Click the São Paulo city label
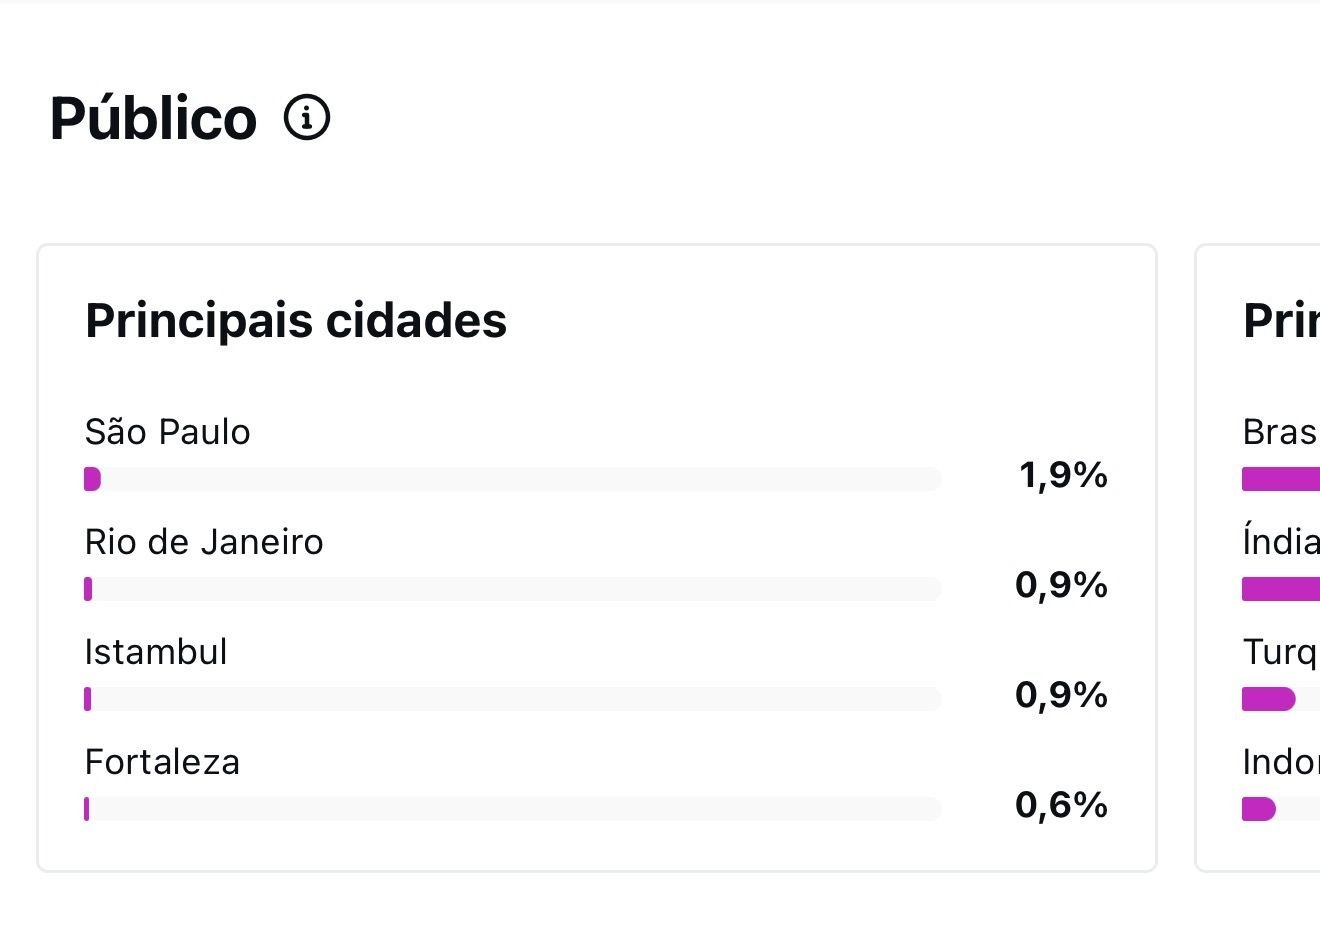 (167, 432)
